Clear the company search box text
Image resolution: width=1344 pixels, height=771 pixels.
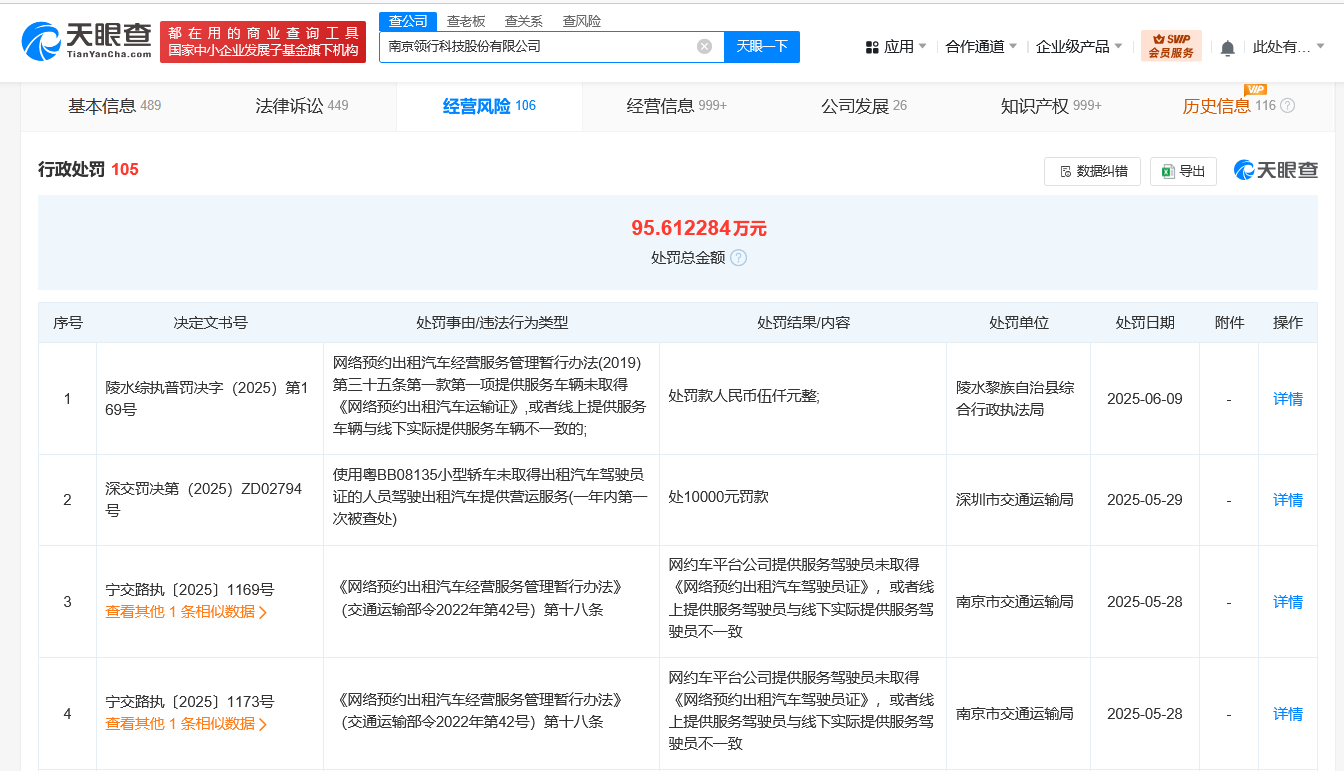pyautogui.click(x=704, y=46)
